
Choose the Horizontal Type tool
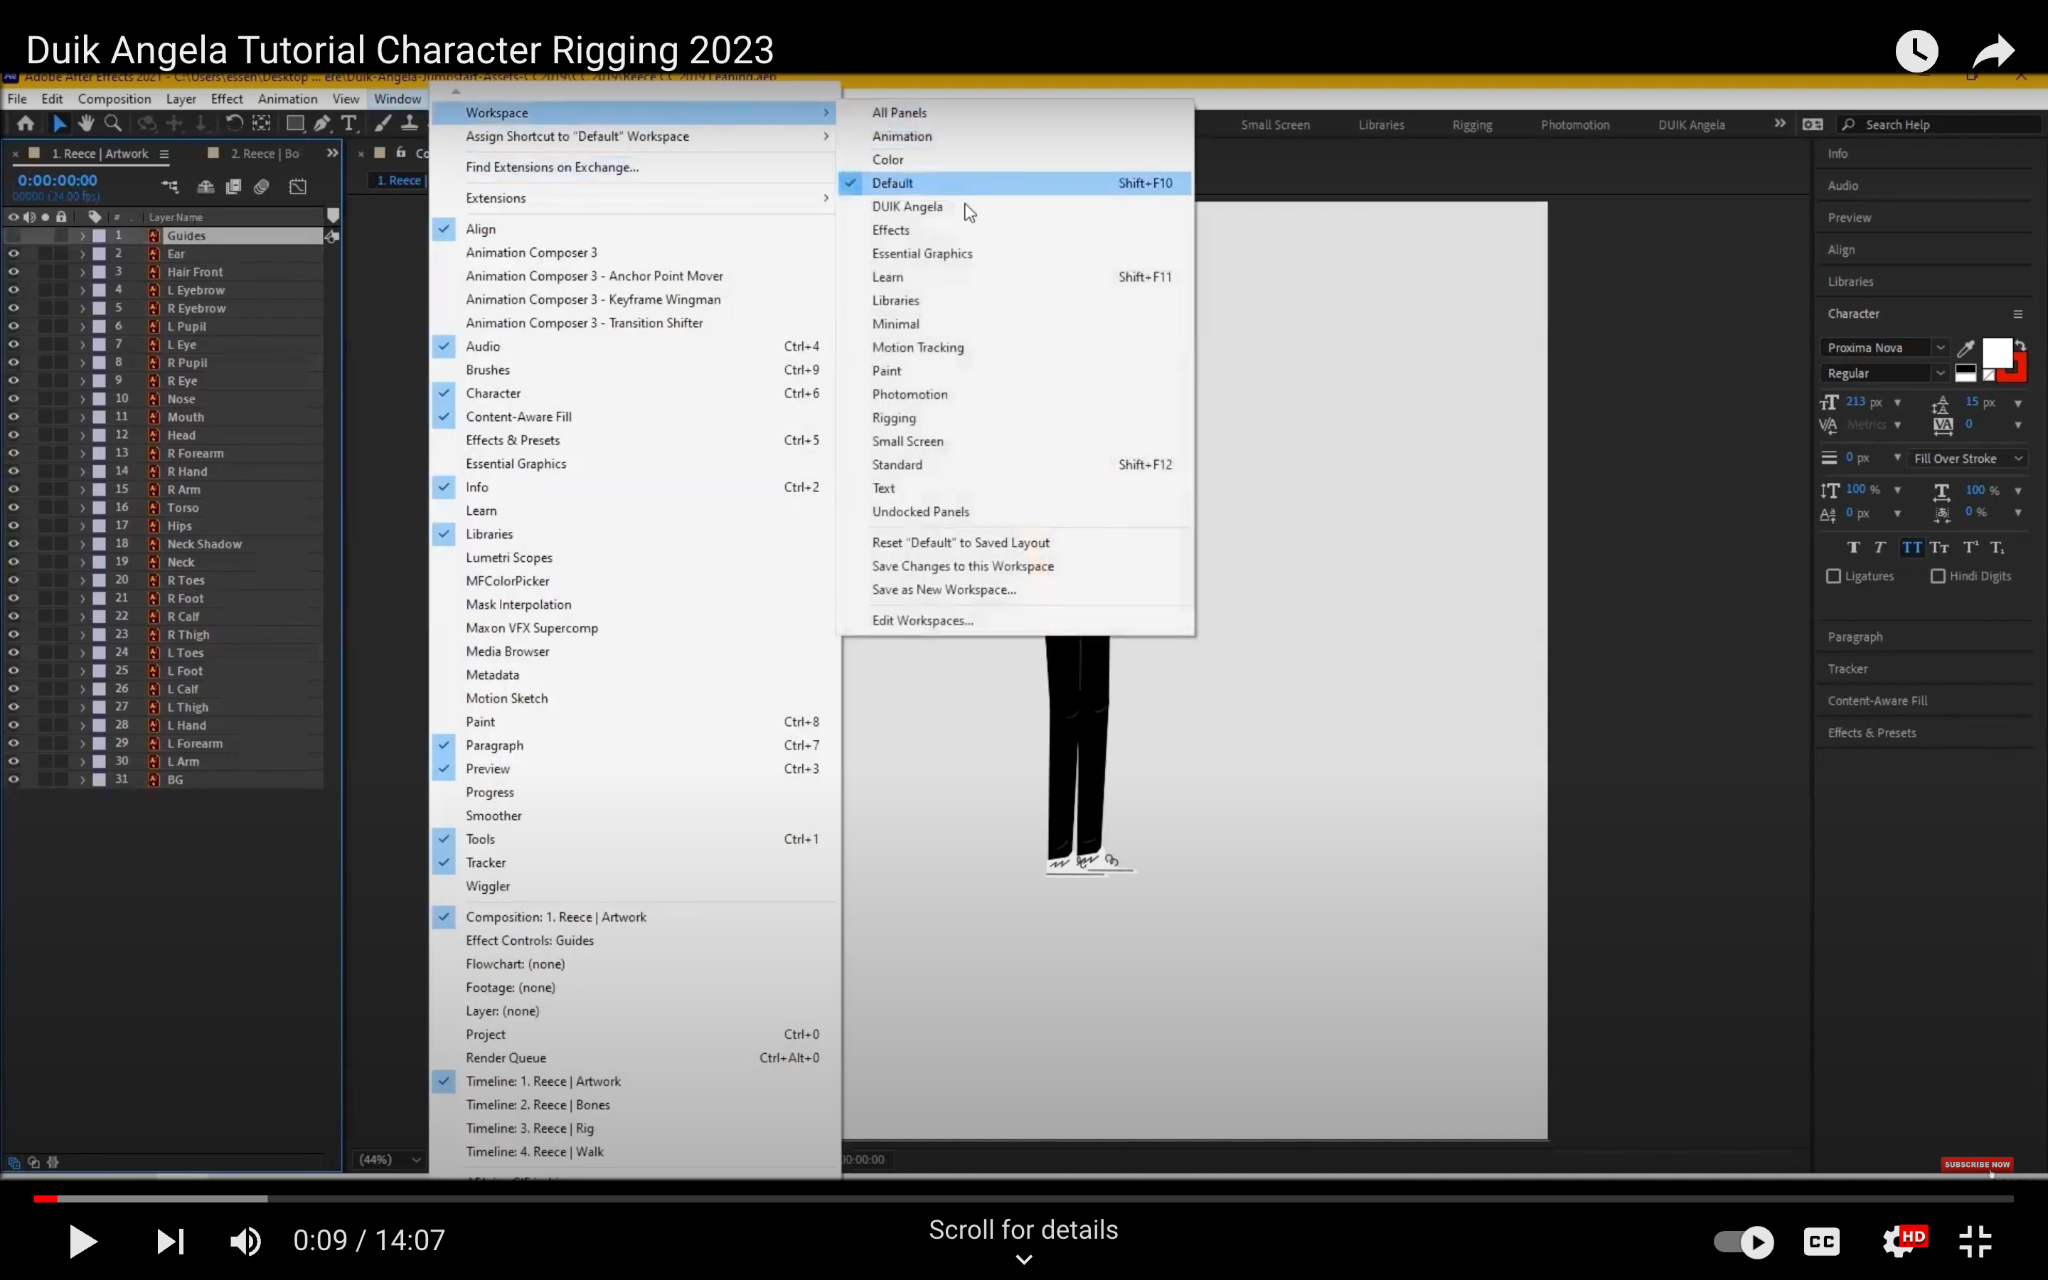point(348,123)
